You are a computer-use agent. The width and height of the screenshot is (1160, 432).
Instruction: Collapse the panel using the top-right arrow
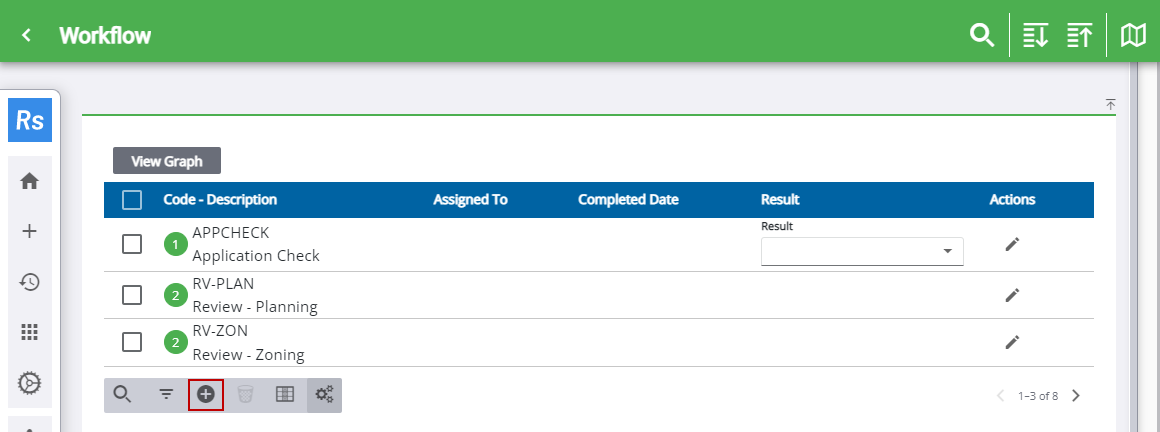tap(1110, 104)
